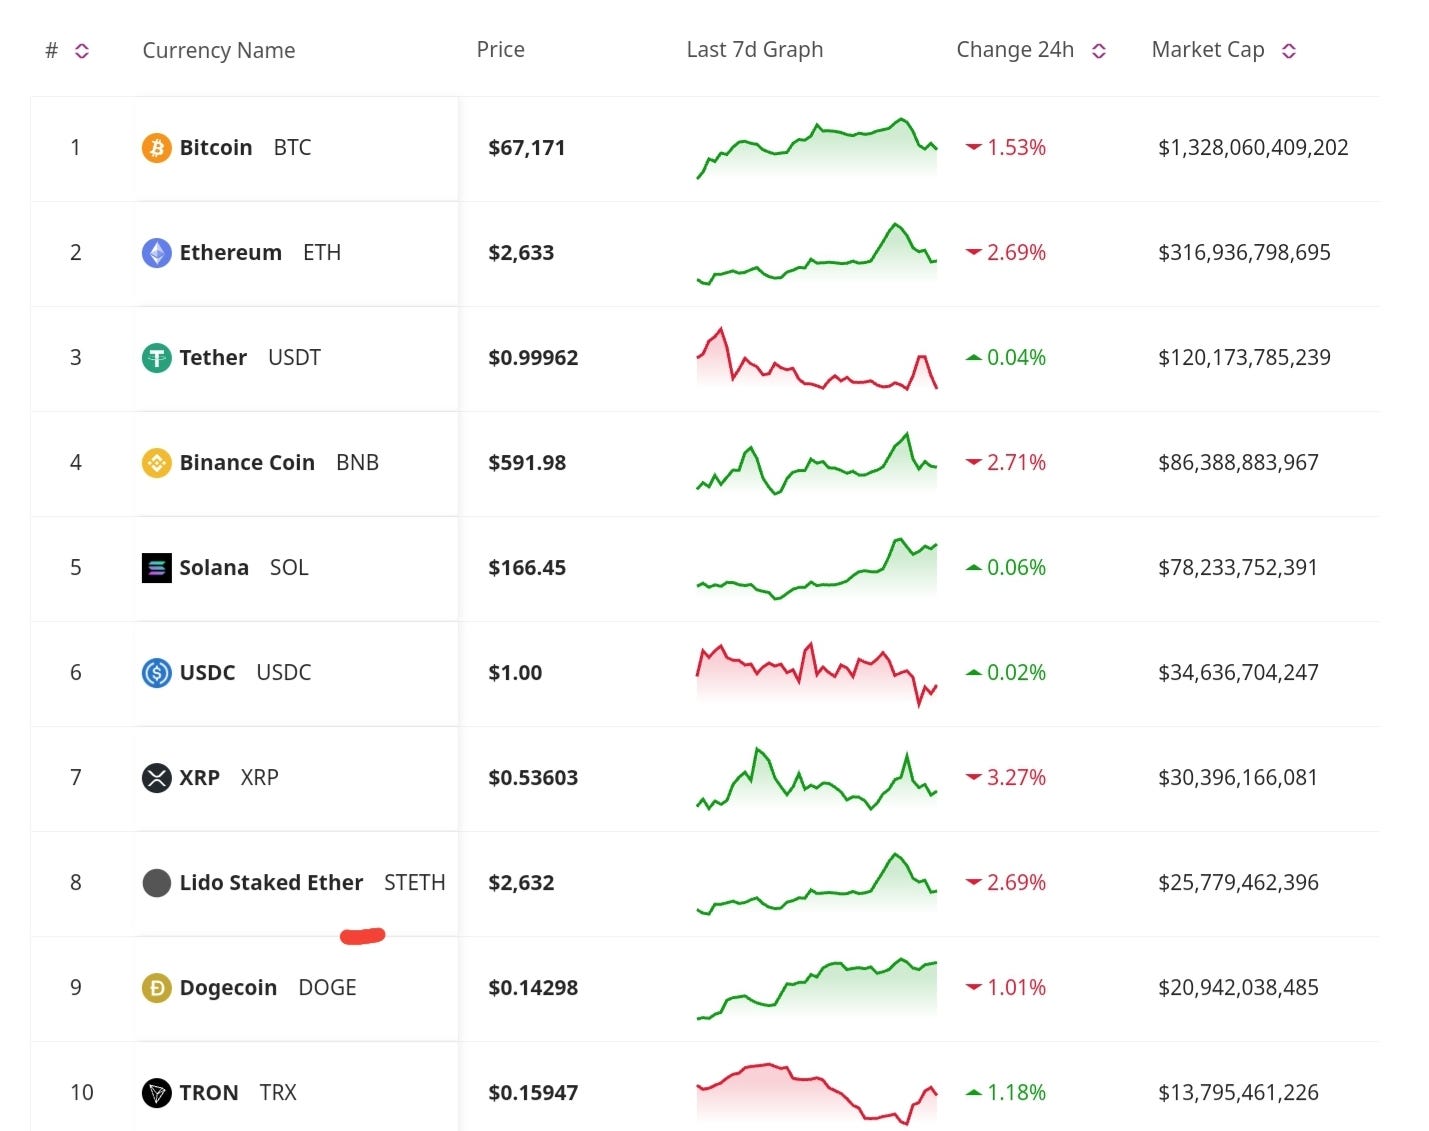The height and width of the screenshot is (1131, 1429).
Task: Click the Price column header
Action: click(x=500, y=49)
